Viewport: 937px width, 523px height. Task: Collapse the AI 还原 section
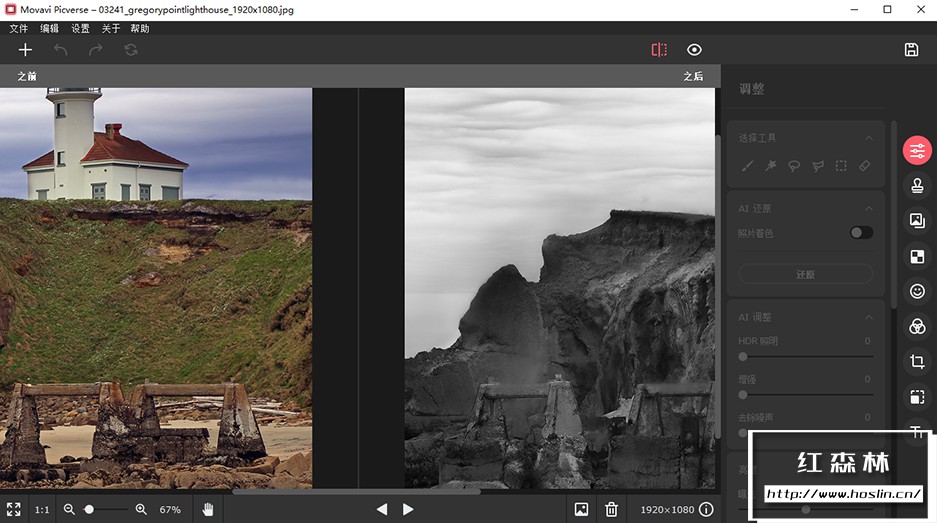(x=868, y=208)
